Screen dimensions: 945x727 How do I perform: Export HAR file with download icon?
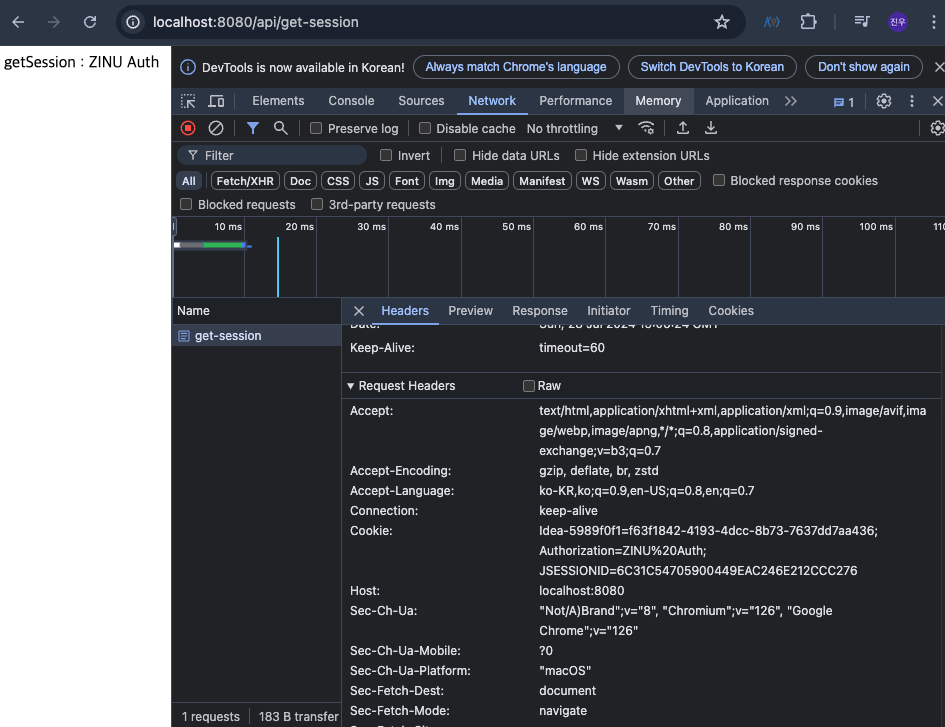711,128
